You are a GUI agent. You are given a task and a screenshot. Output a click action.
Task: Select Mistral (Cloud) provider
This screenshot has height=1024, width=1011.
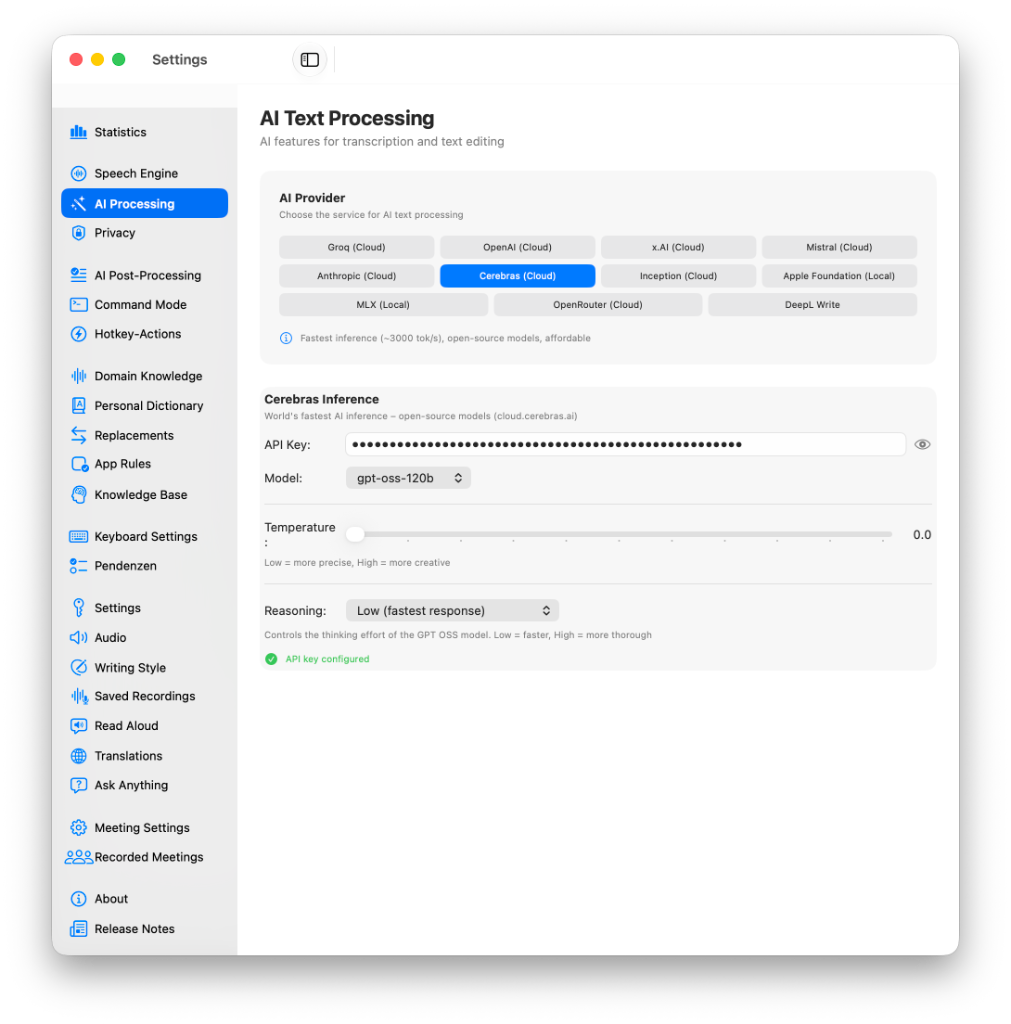[x=839, y=248]
